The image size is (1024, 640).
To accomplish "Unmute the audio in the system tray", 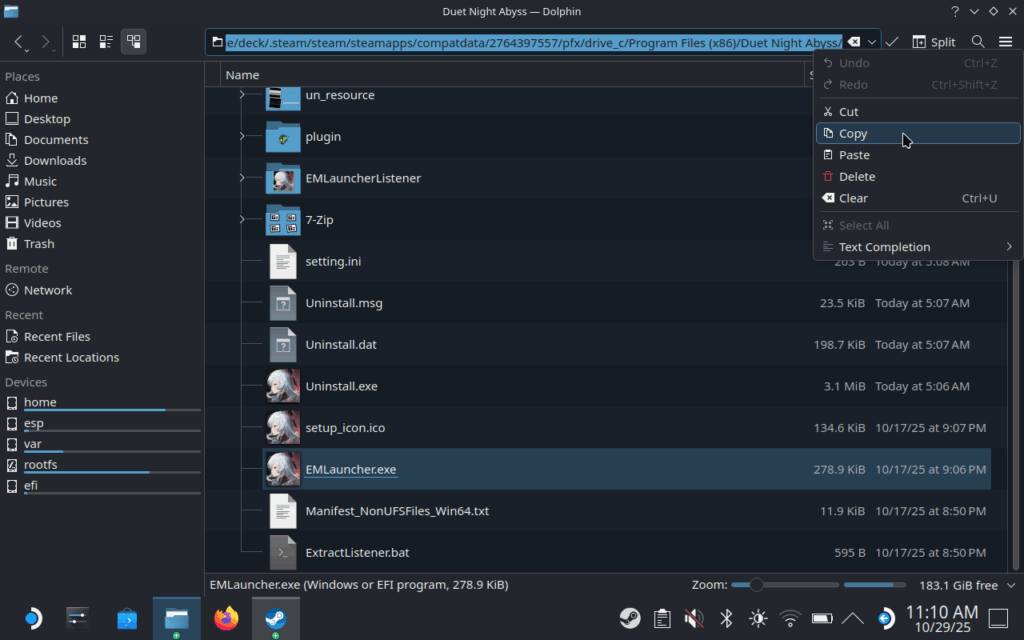I will click(x=692, y=618).
